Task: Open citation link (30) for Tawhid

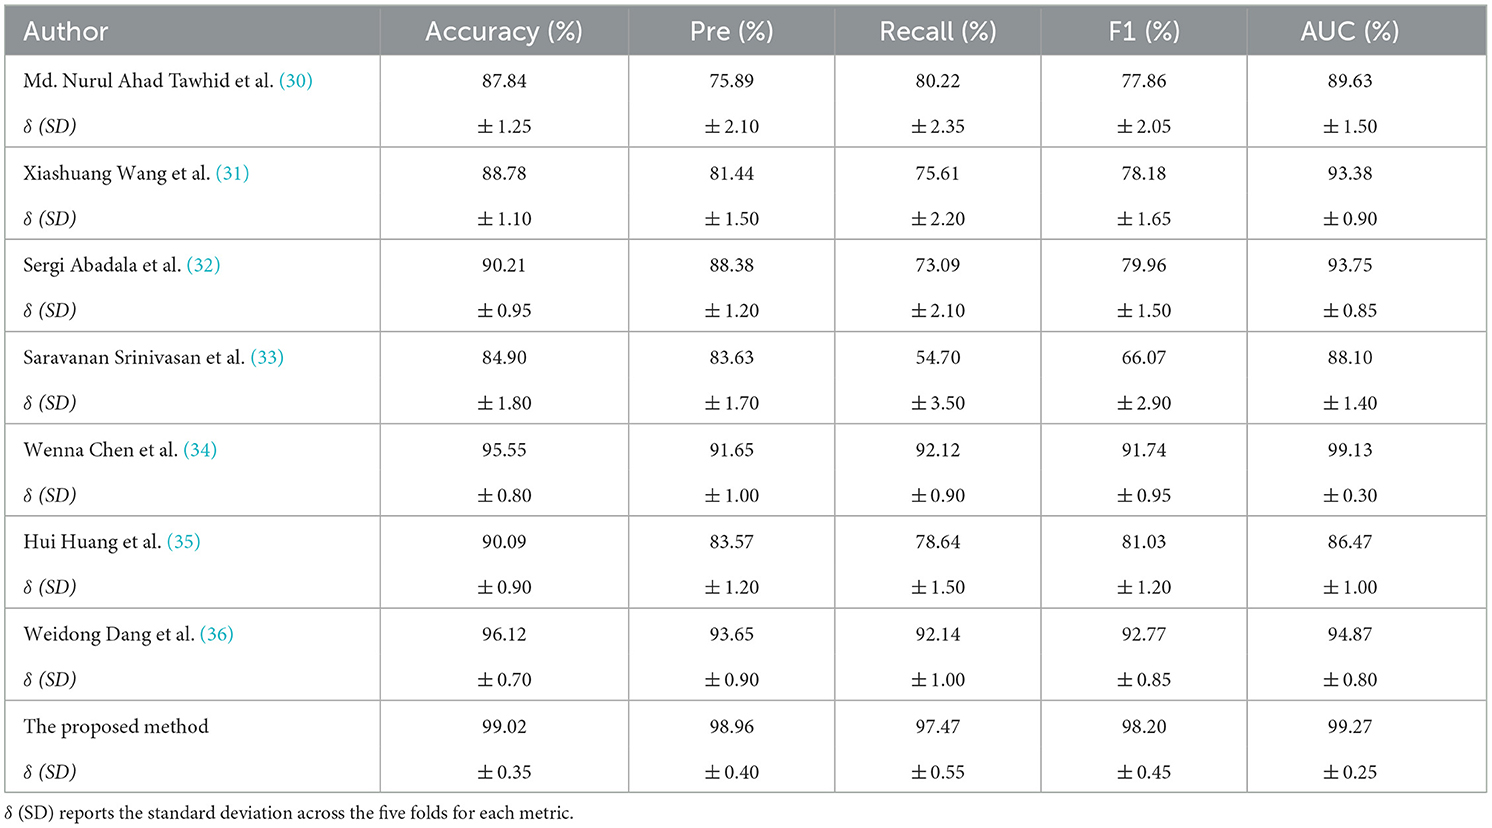Action: 295,81
